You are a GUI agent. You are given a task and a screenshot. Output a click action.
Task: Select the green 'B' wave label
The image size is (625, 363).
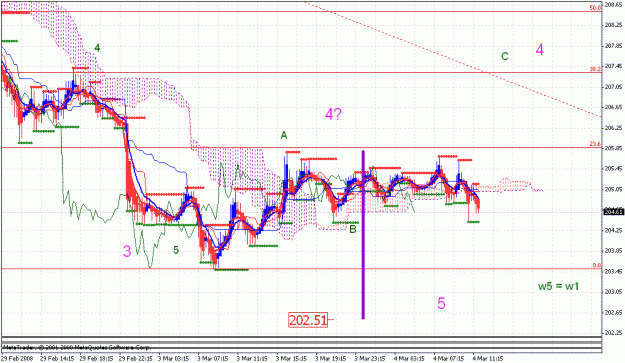[x=353, y=229]
